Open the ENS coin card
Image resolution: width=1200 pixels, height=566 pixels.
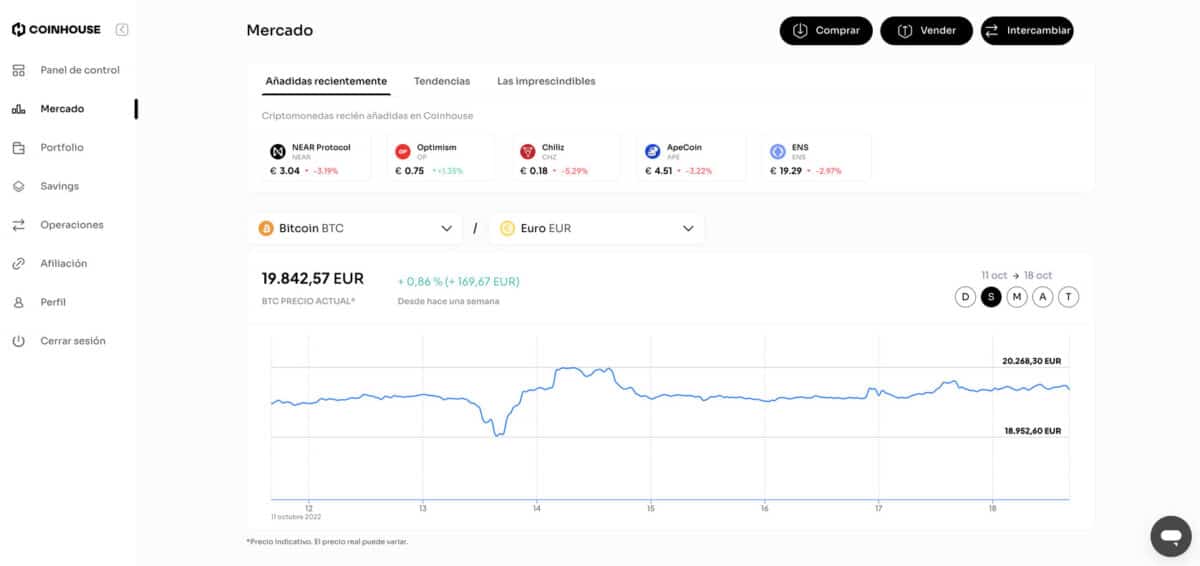[x=815, y=158]
